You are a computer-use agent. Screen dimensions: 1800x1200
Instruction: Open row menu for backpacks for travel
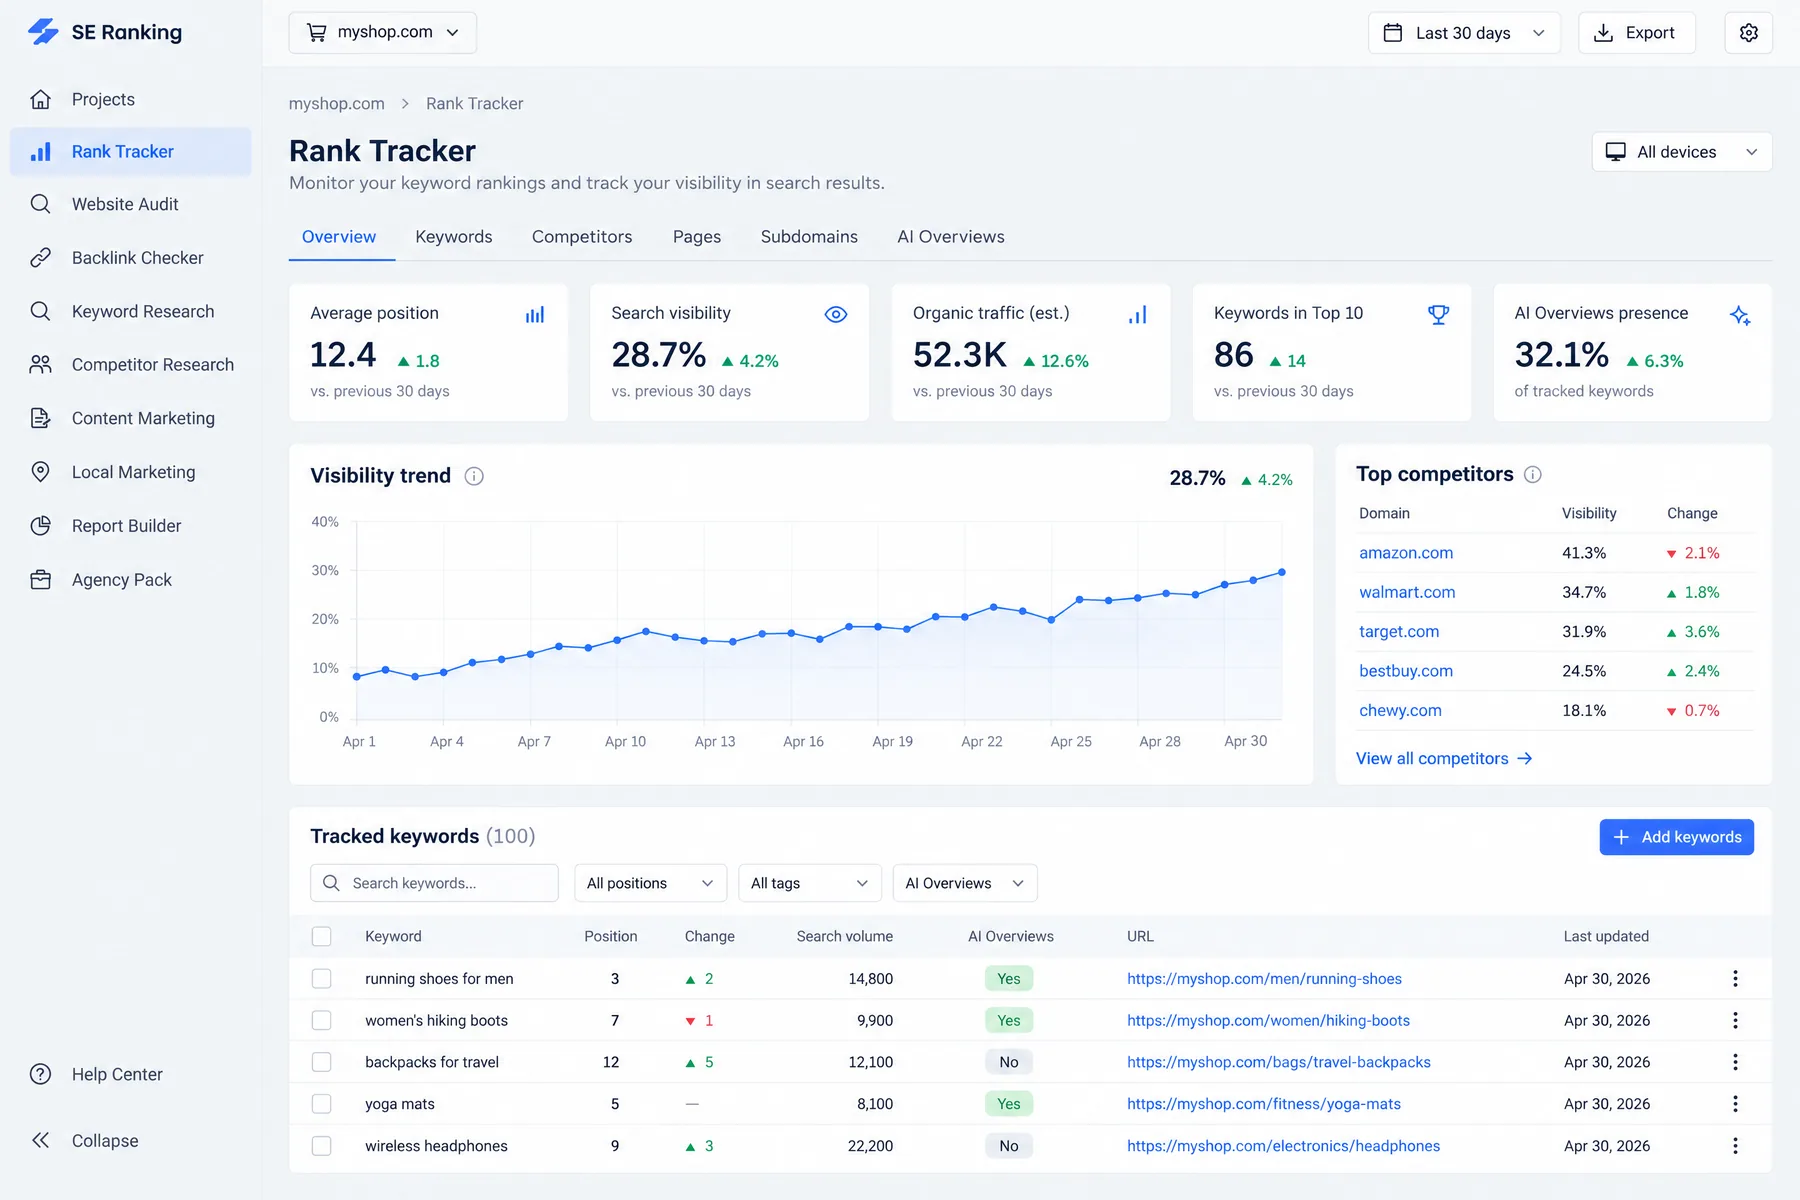1735,1062
